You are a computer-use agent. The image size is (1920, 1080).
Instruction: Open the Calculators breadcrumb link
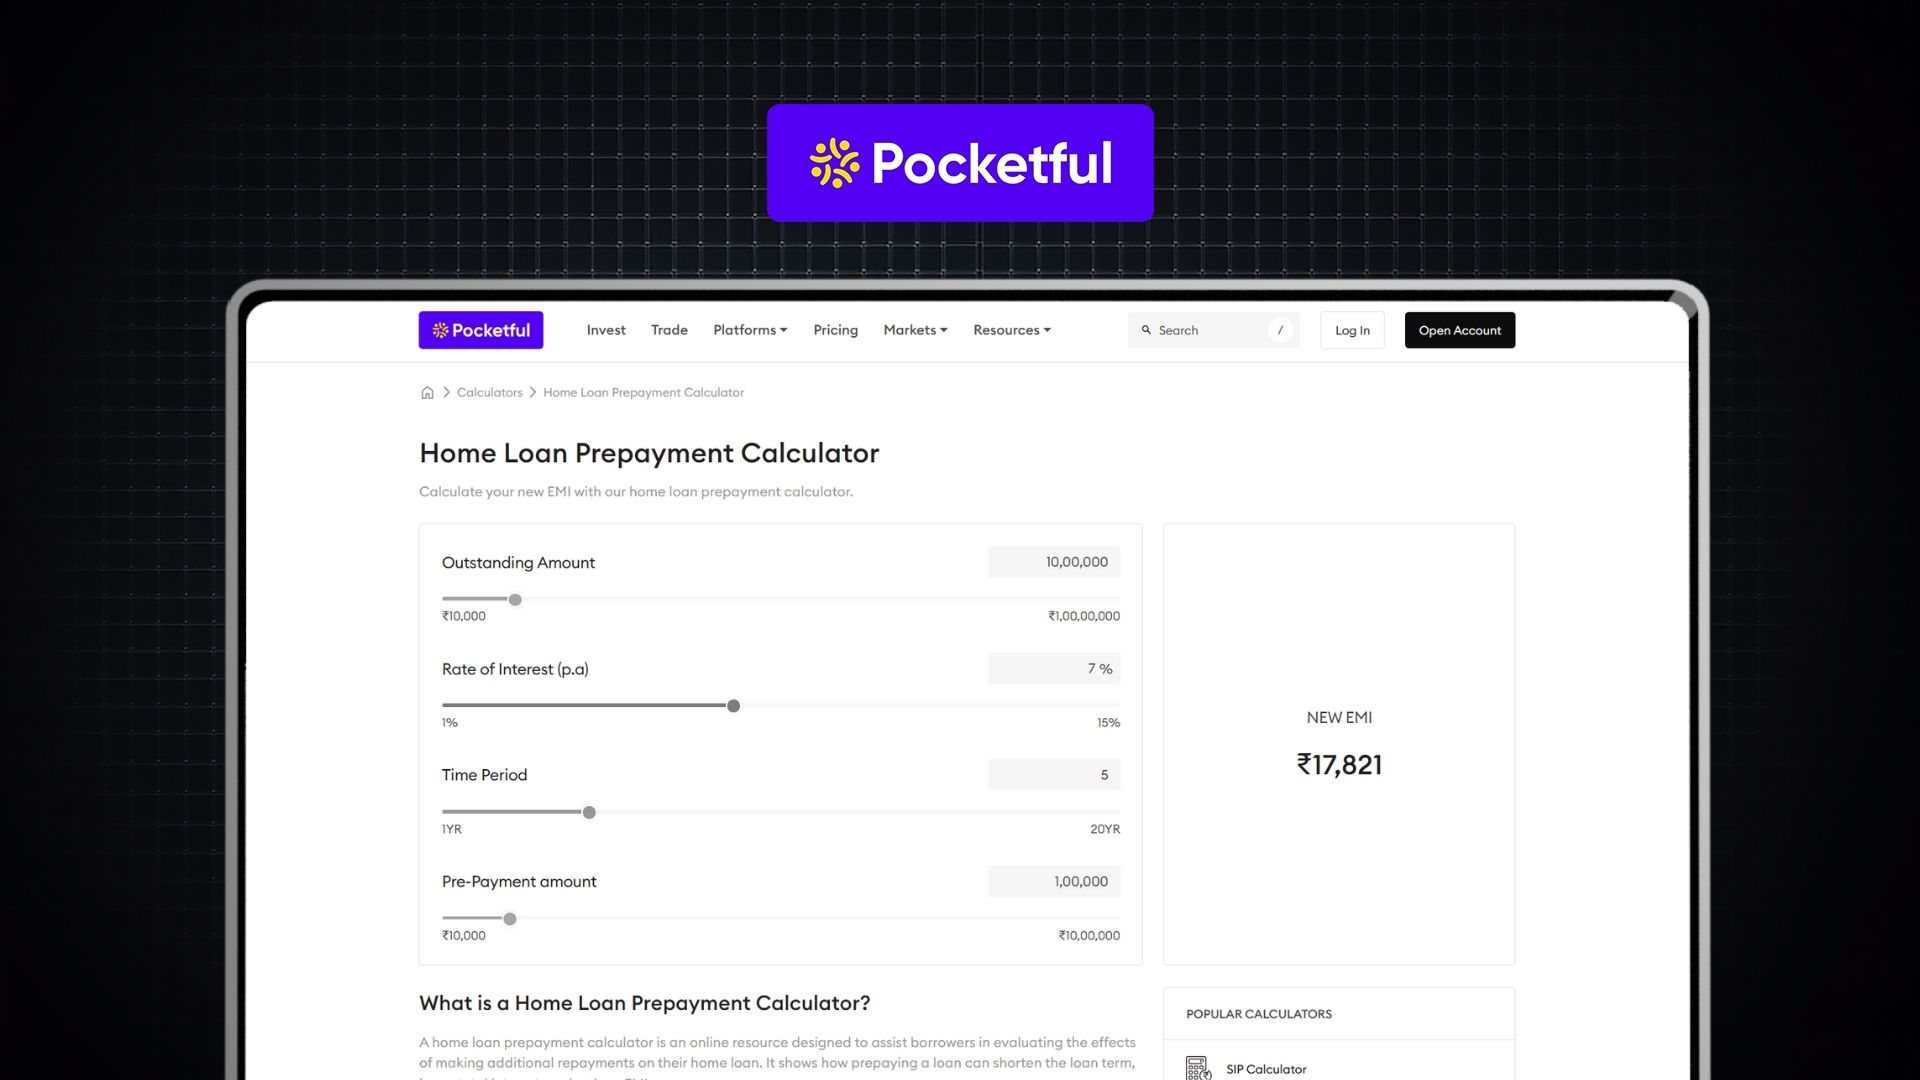(489, 392)
